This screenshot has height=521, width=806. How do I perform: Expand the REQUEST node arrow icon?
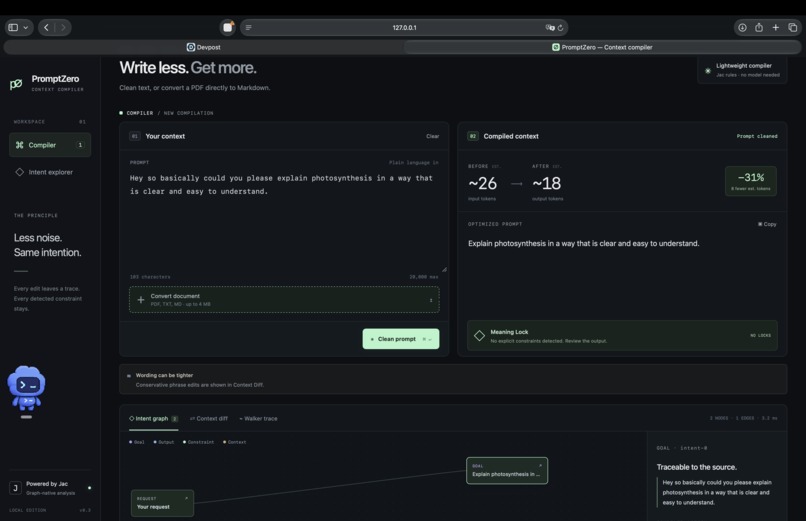186,498
